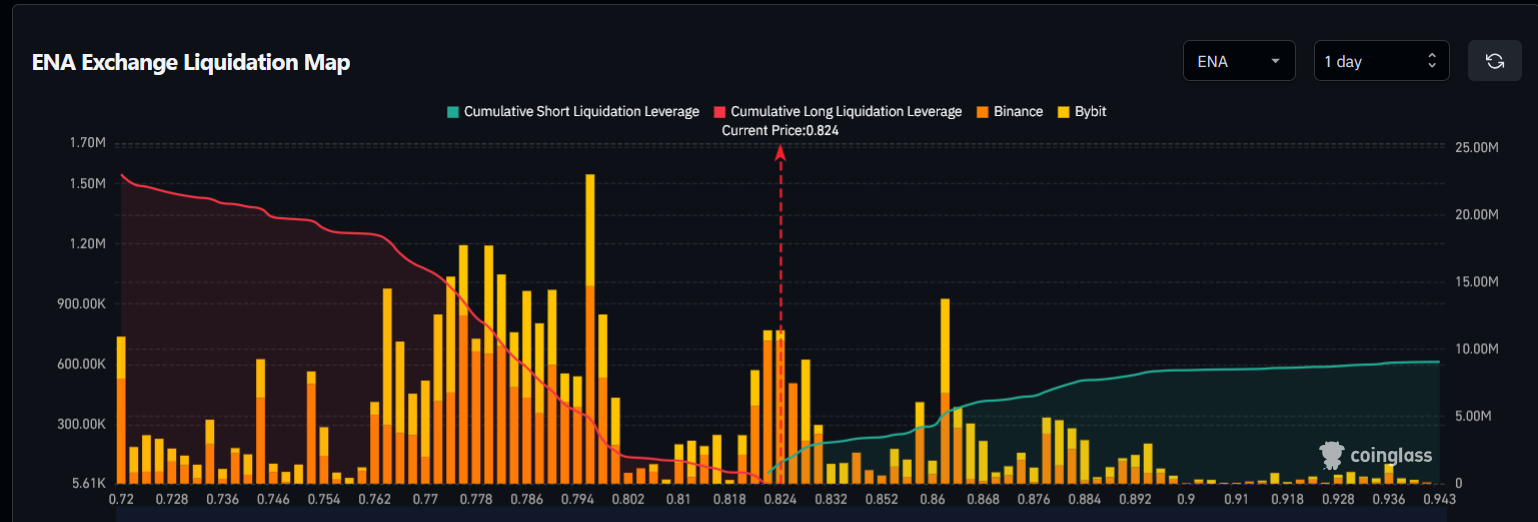1538x522 pixels.
Task: Click the ENA Exchange Liquidation Map title
Action: (x=191, y=62)
